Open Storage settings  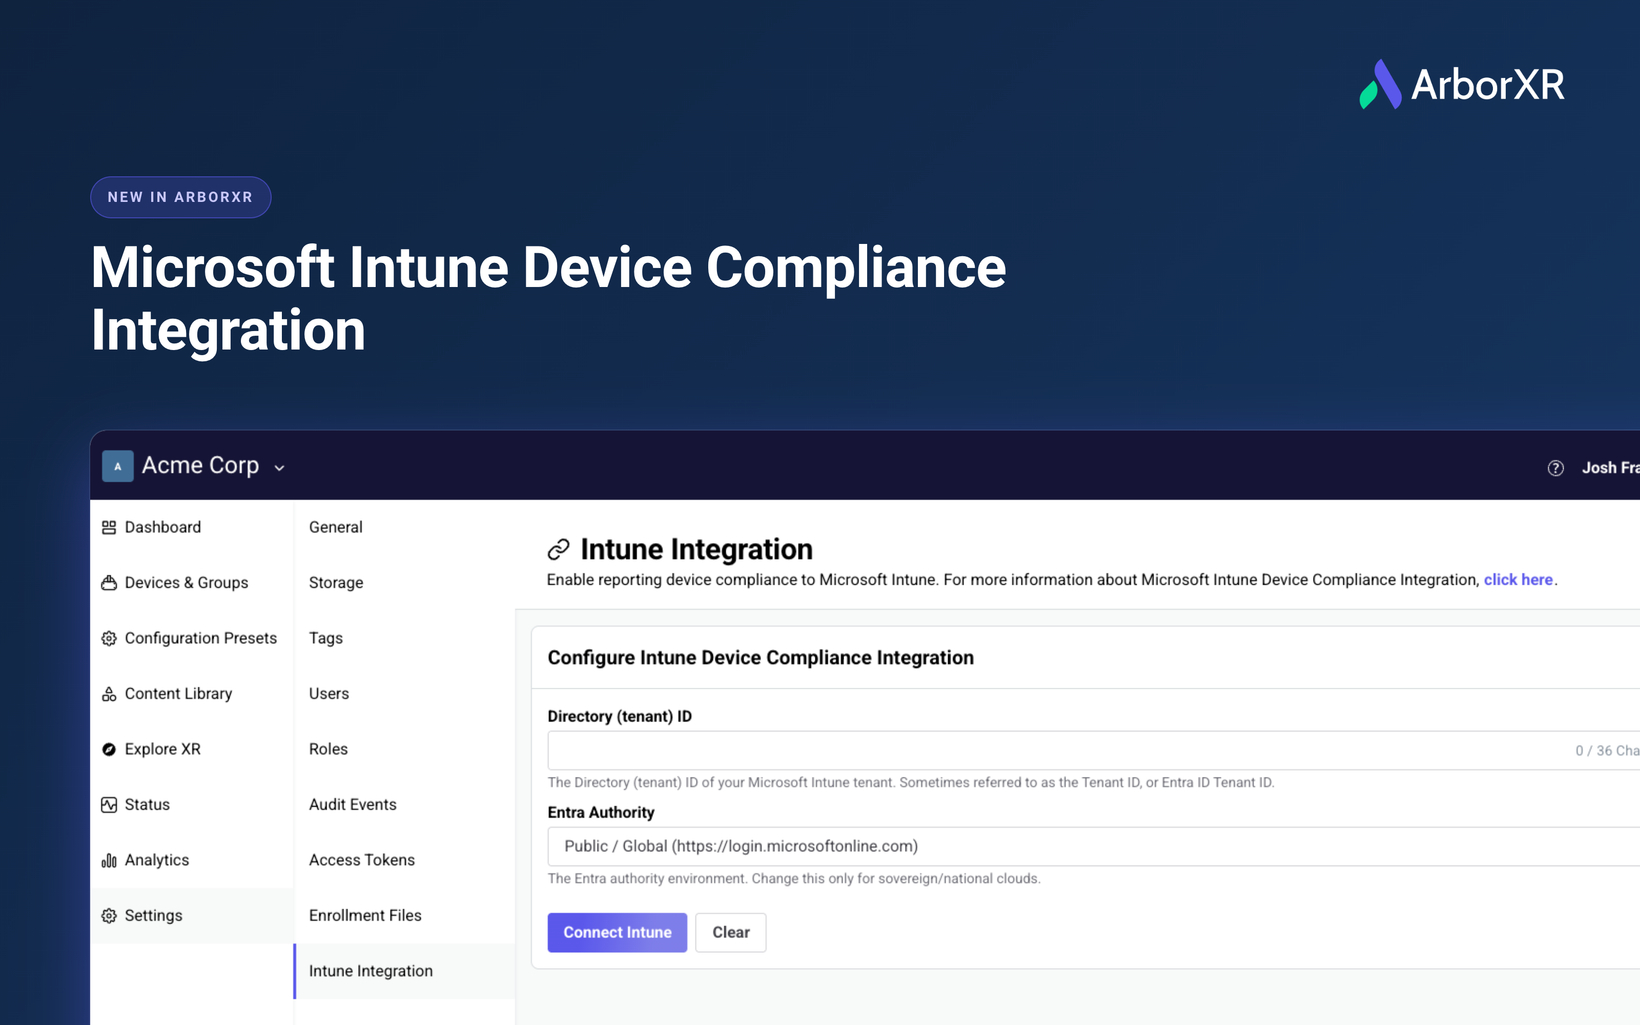click(x=404, y=583)
